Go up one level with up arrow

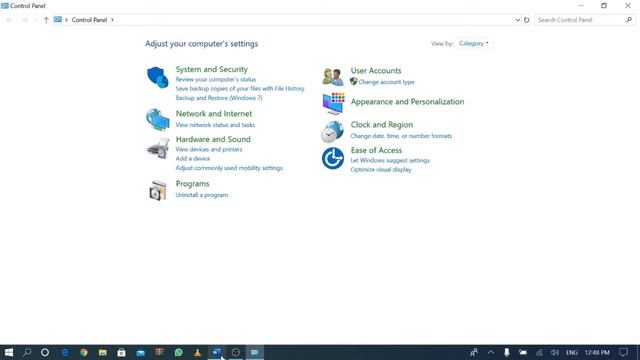tap(46, 20)
